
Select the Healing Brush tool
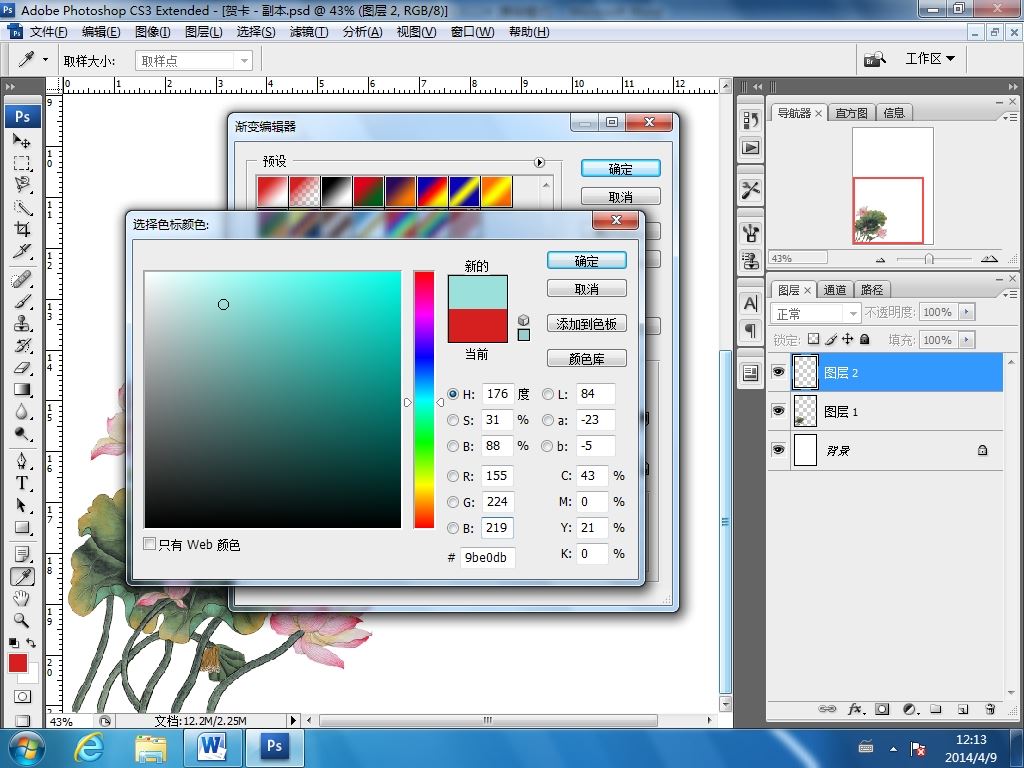(22, 280)
